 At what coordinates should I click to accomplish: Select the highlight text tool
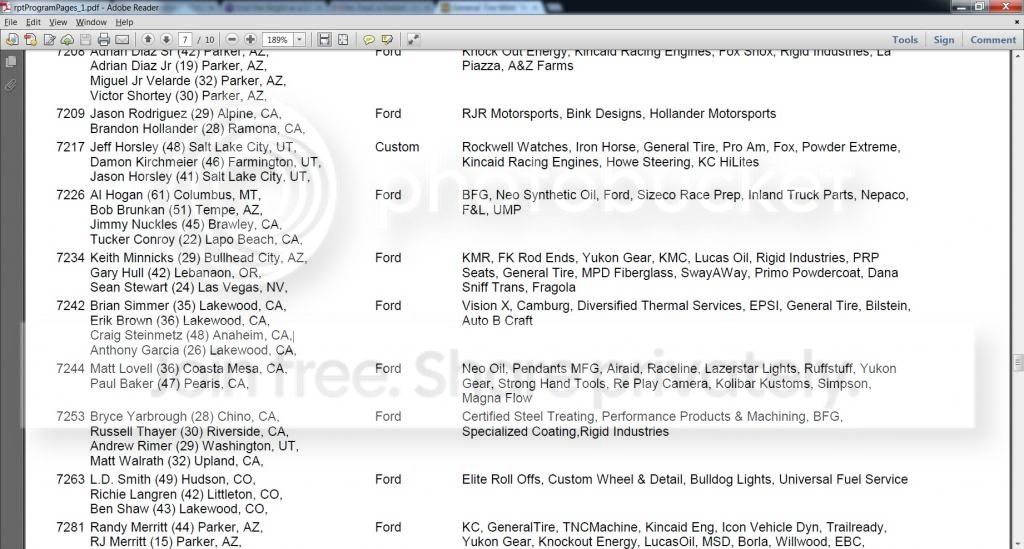tap(387, 40)
